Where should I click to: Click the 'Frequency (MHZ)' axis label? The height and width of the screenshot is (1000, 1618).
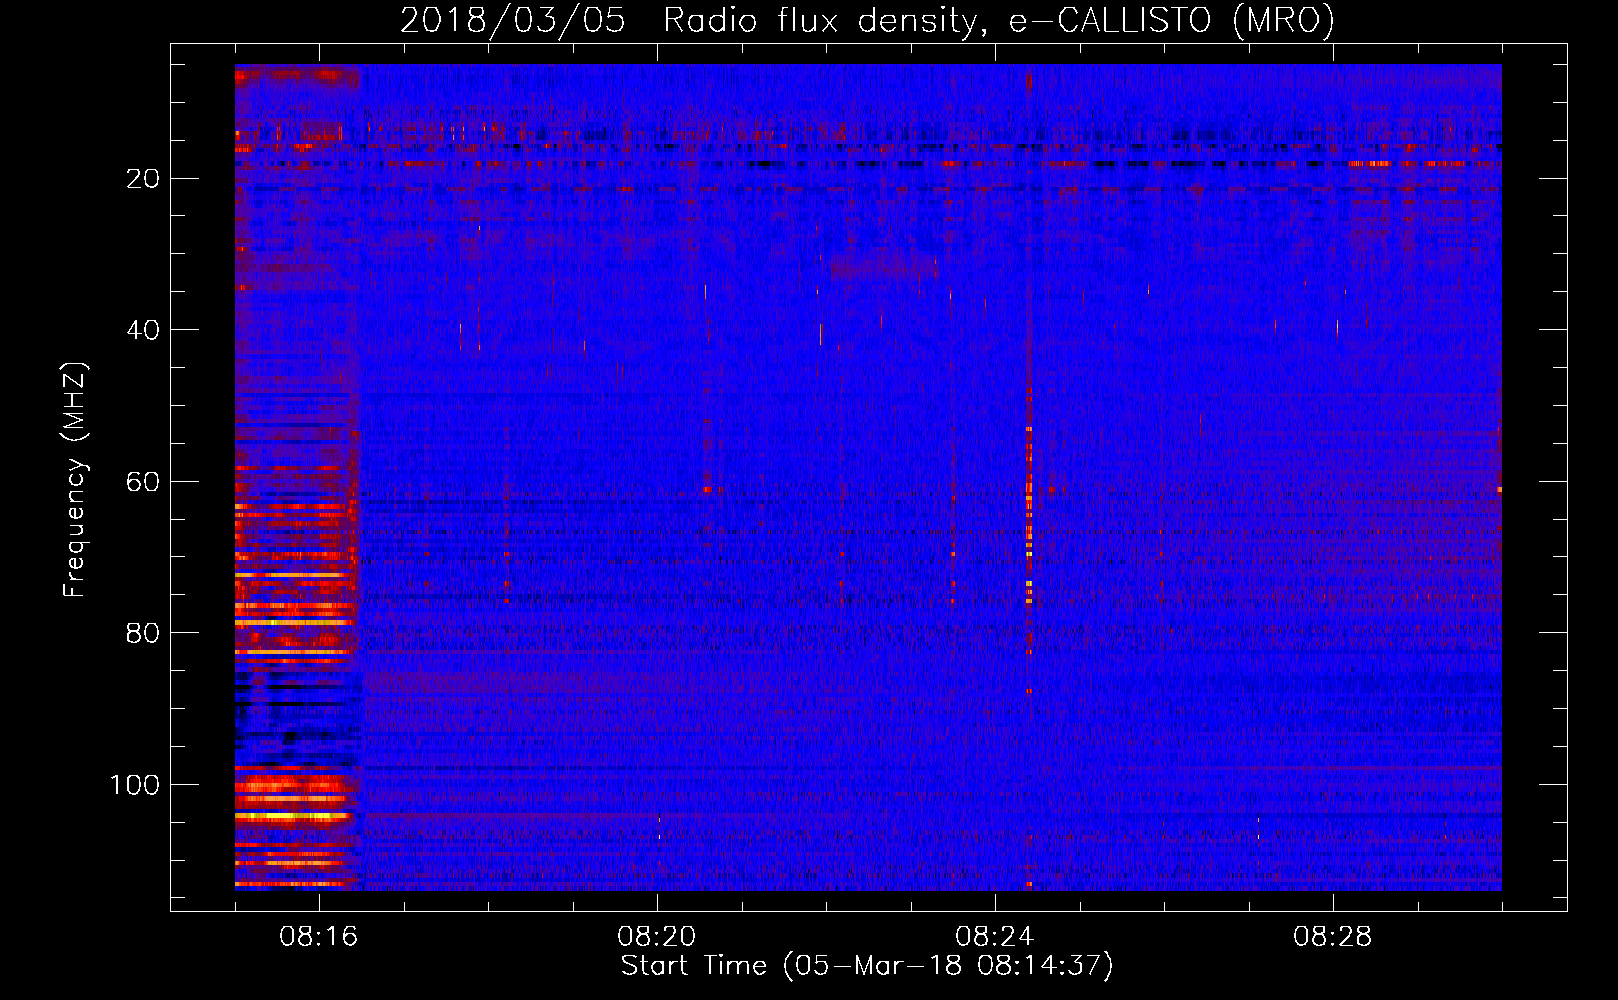coord(75,480)
